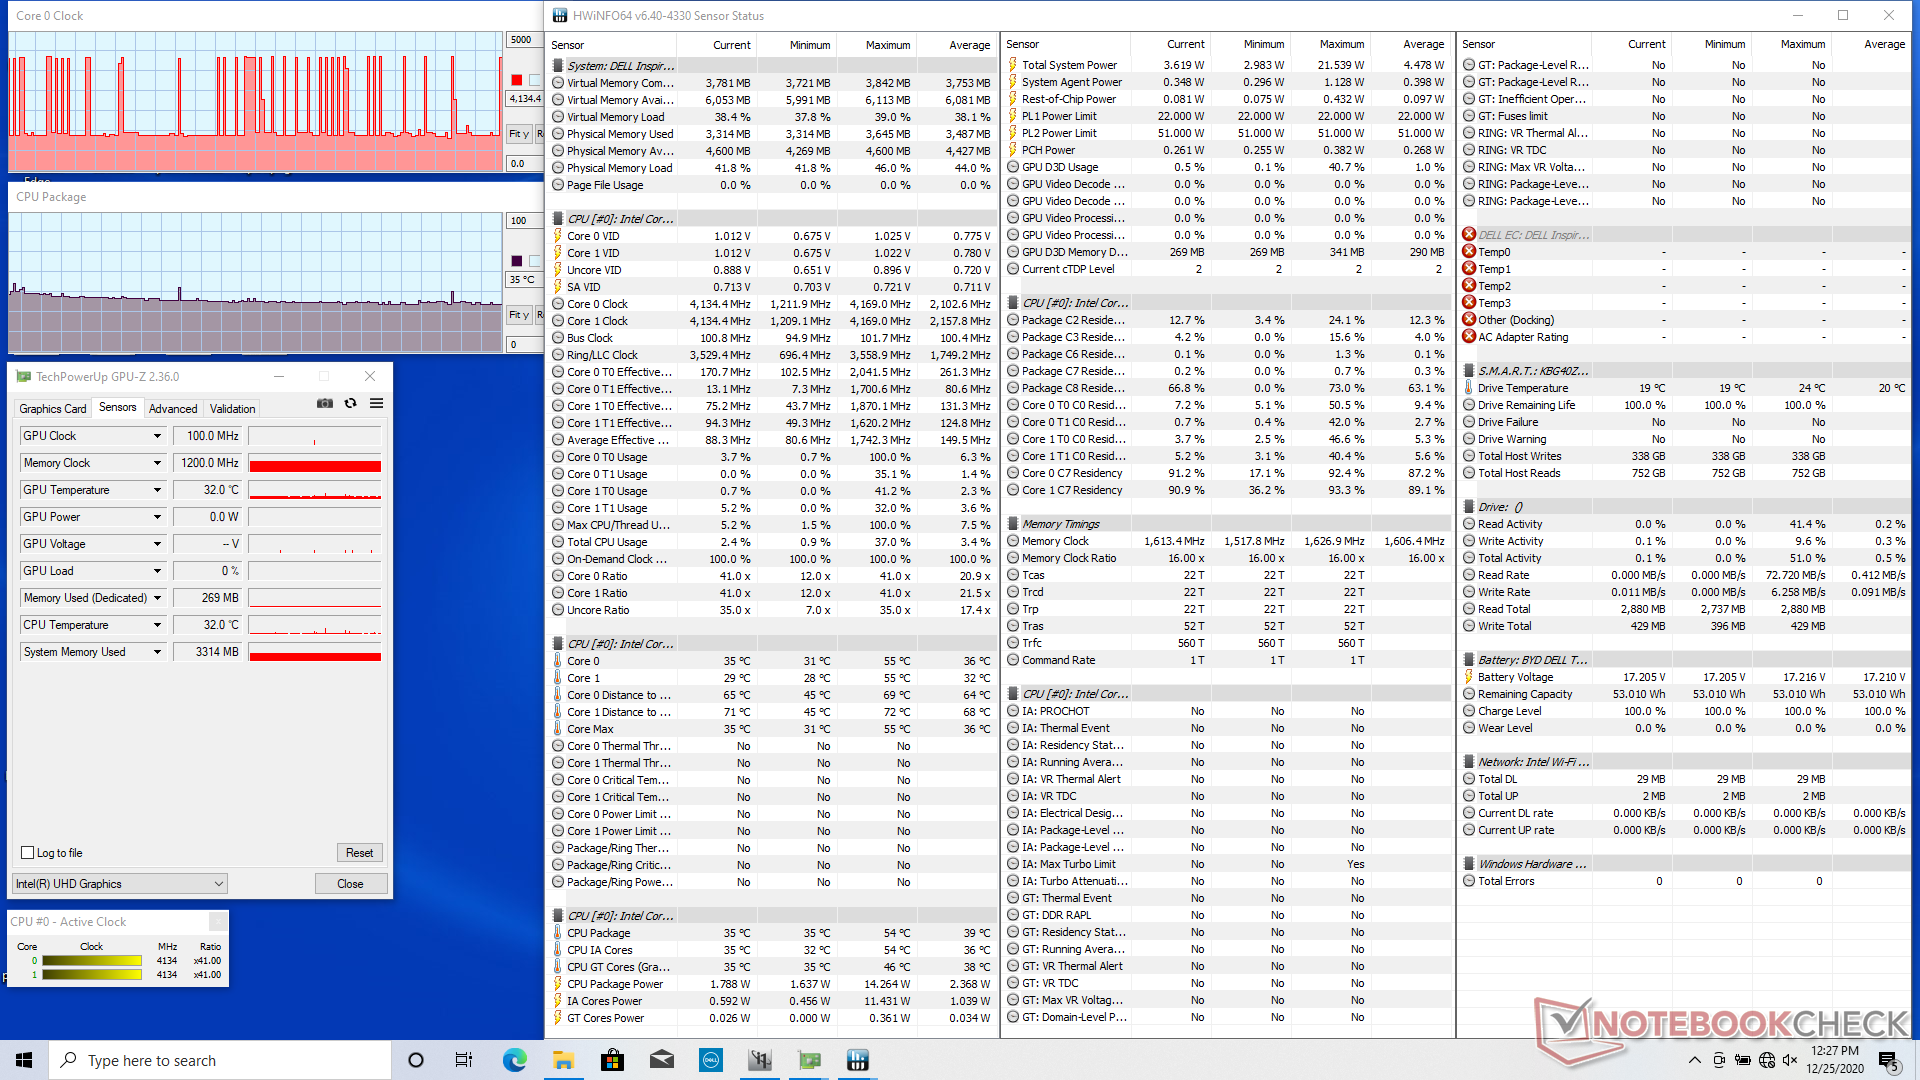
Task: Click the Dell app taskbar icon
Action: [711, 1060]
